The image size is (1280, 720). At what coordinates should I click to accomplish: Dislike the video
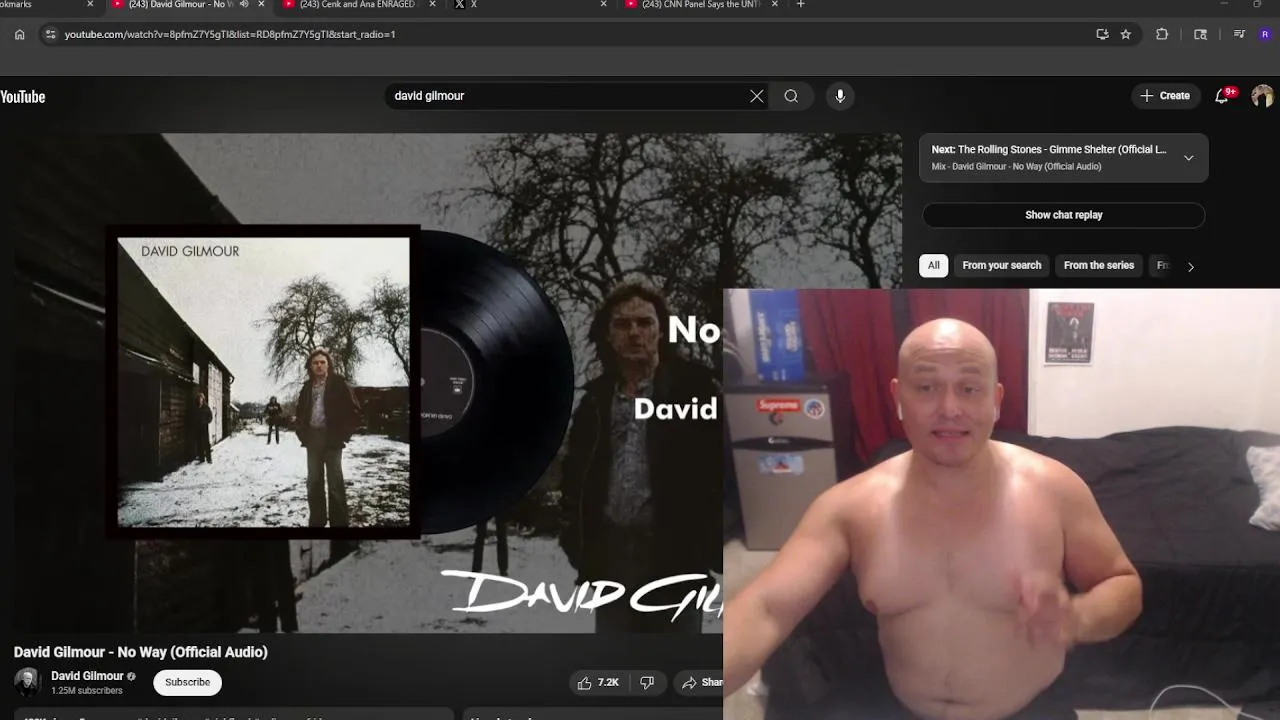[x=647, y=682]
